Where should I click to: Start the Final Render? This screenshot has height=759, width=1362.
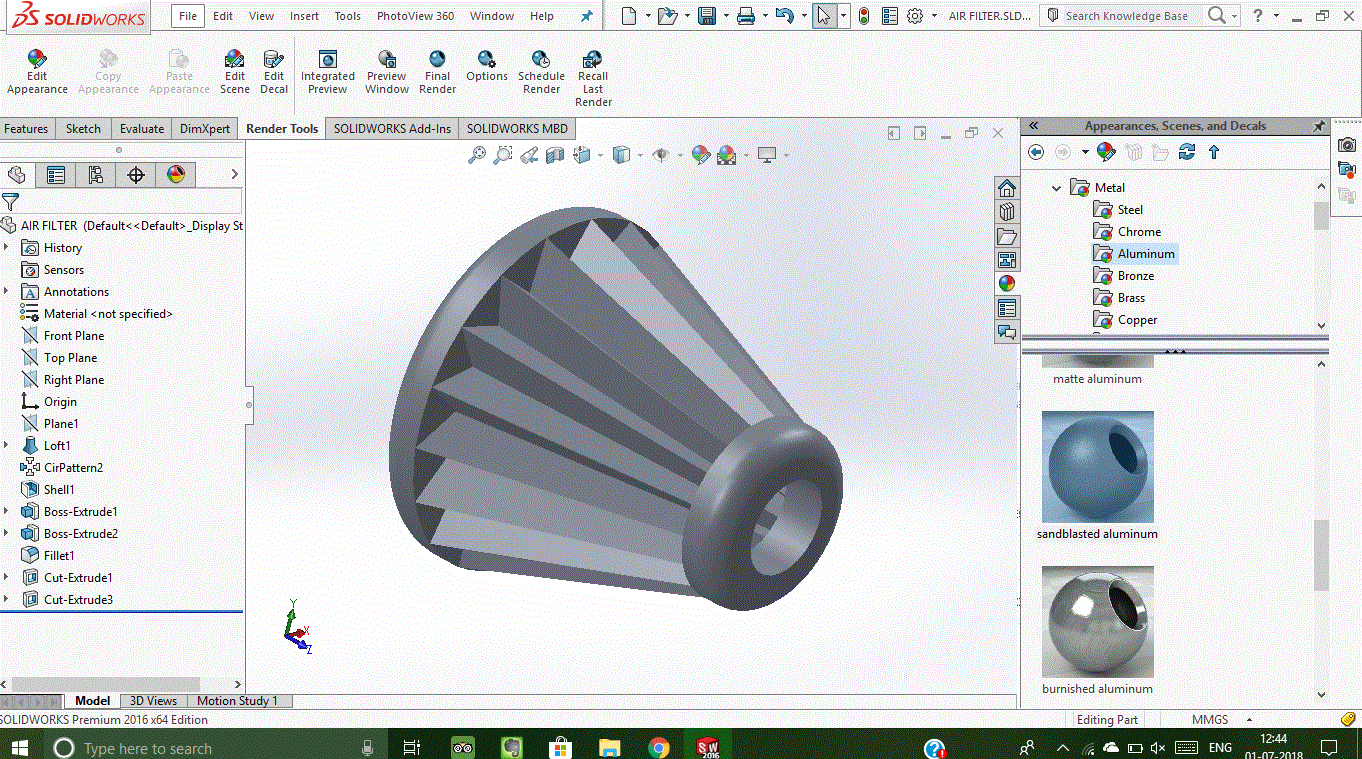coord(437,73)
